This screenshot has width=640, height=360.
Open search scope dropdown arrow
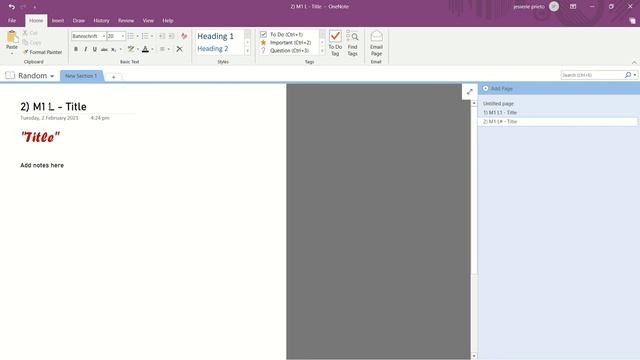tap(635, 75)
